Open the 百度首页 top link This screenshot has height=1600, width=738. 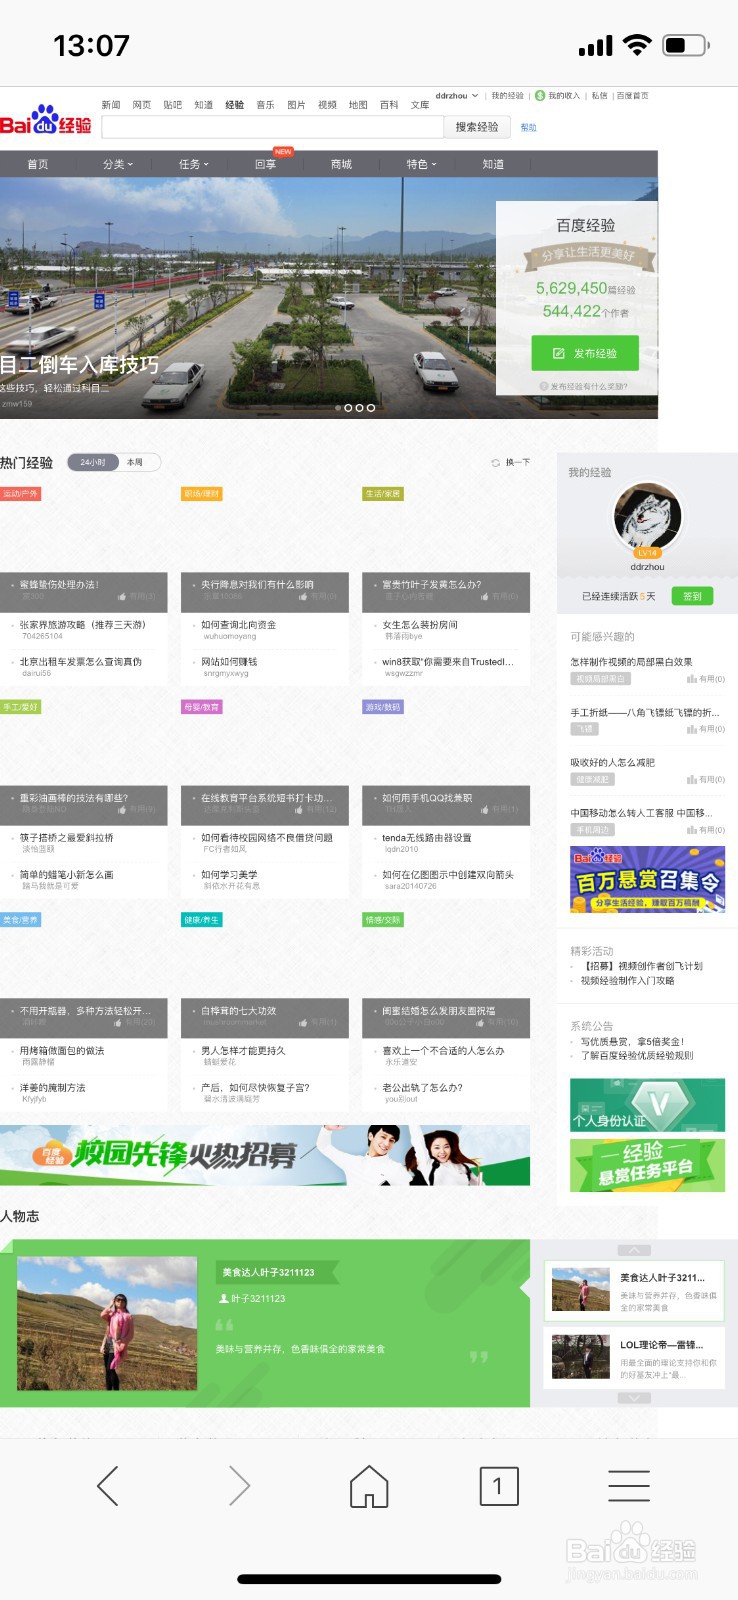[633, 96]
